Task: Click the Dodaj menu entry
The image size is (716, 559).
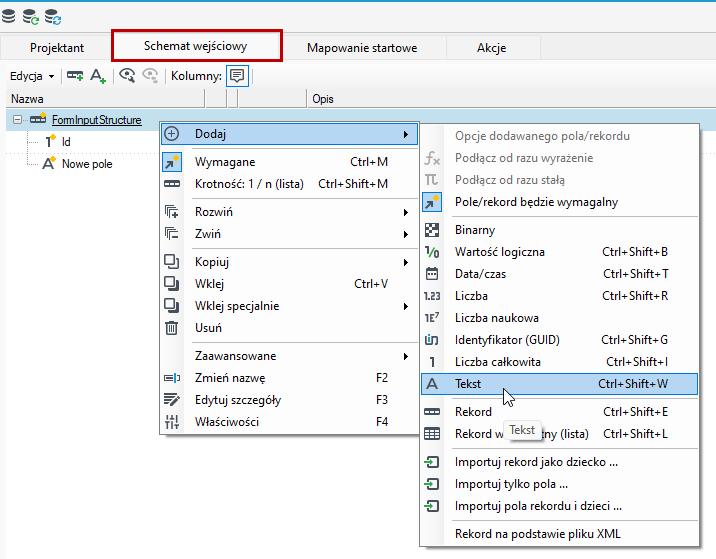Action: (290, 134)
